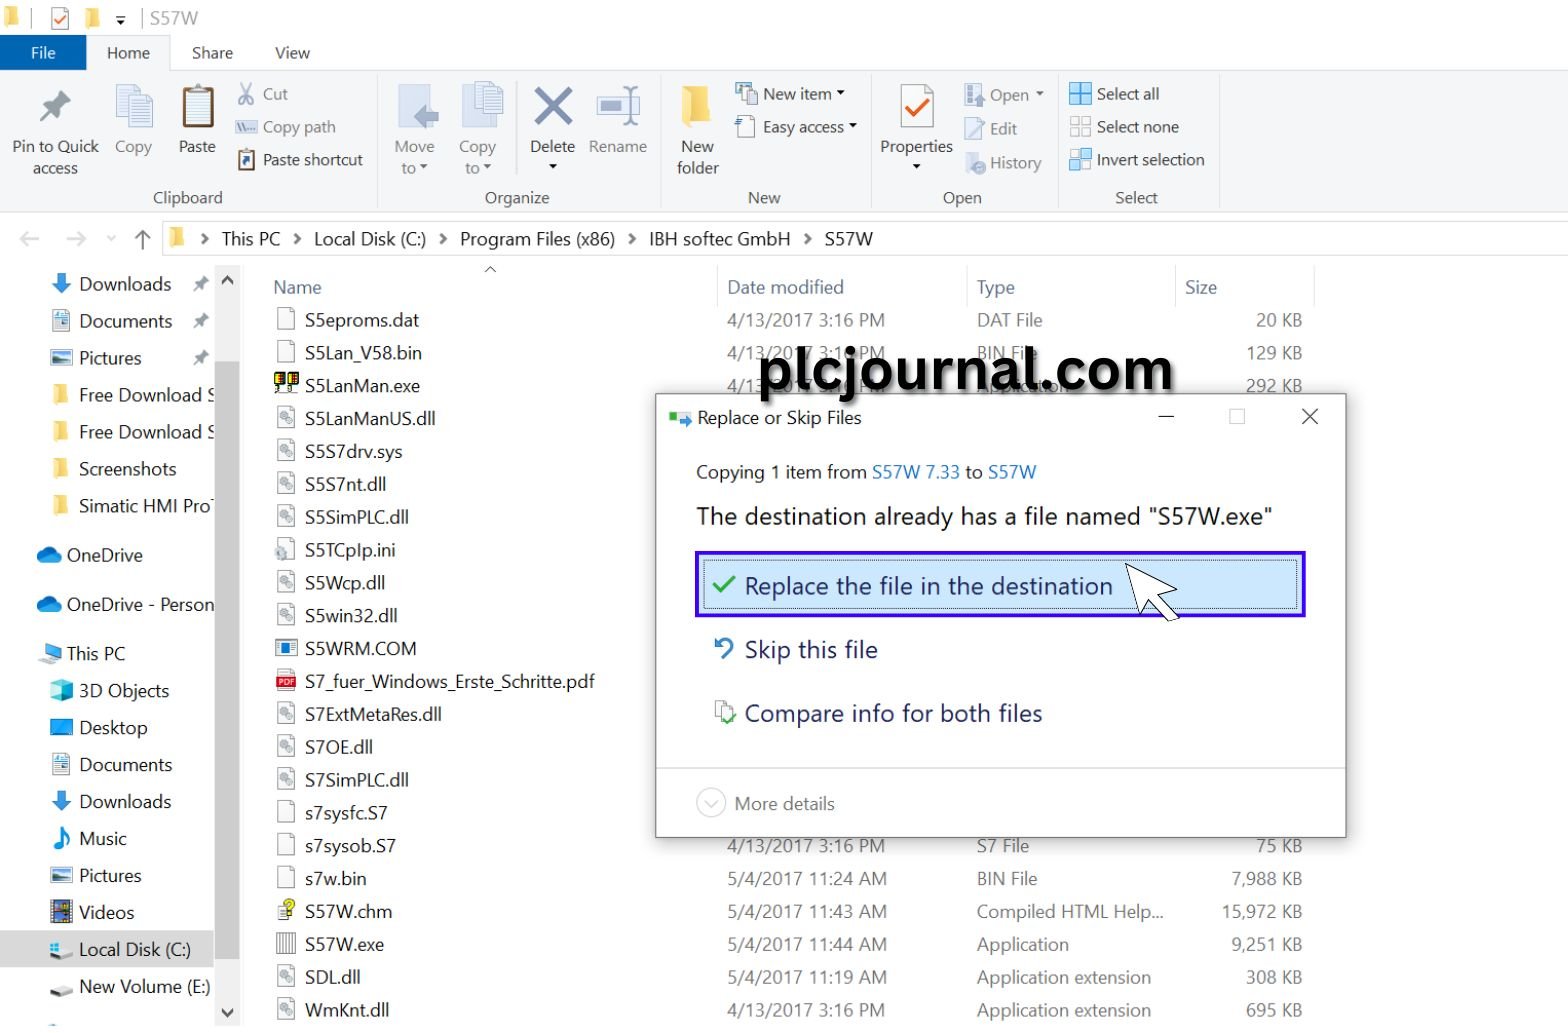Switch to the Home tab
1568x1033 pixels.
128,53
